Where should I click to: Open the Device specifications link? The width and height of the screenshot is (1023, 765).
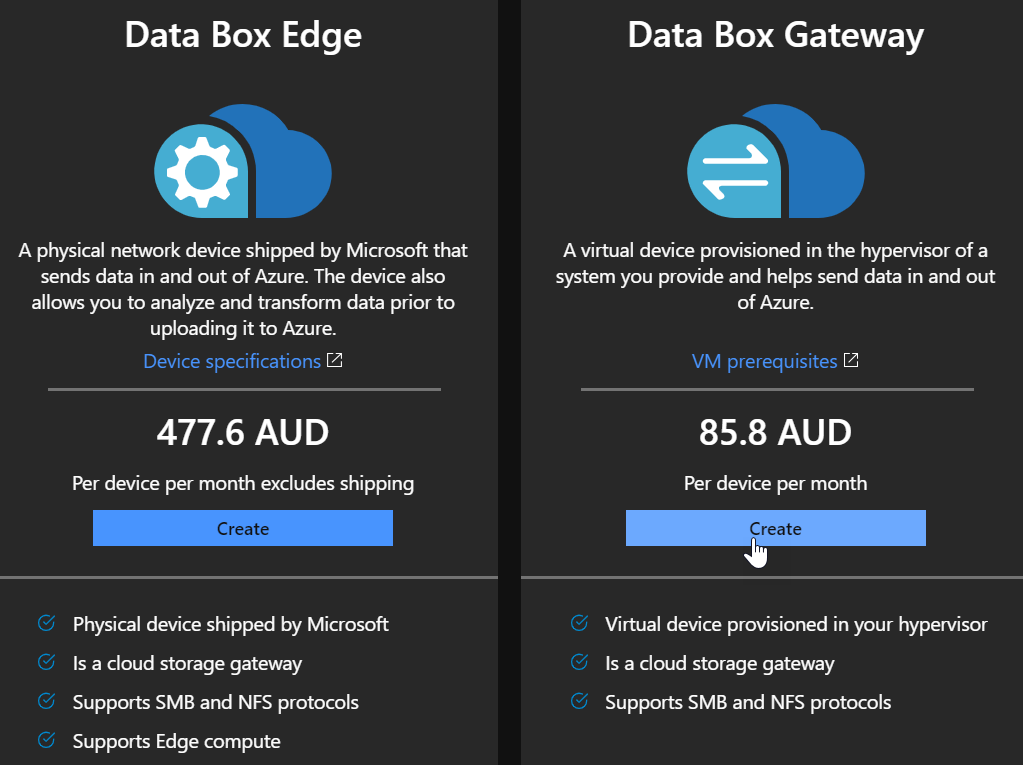[232, 361]
